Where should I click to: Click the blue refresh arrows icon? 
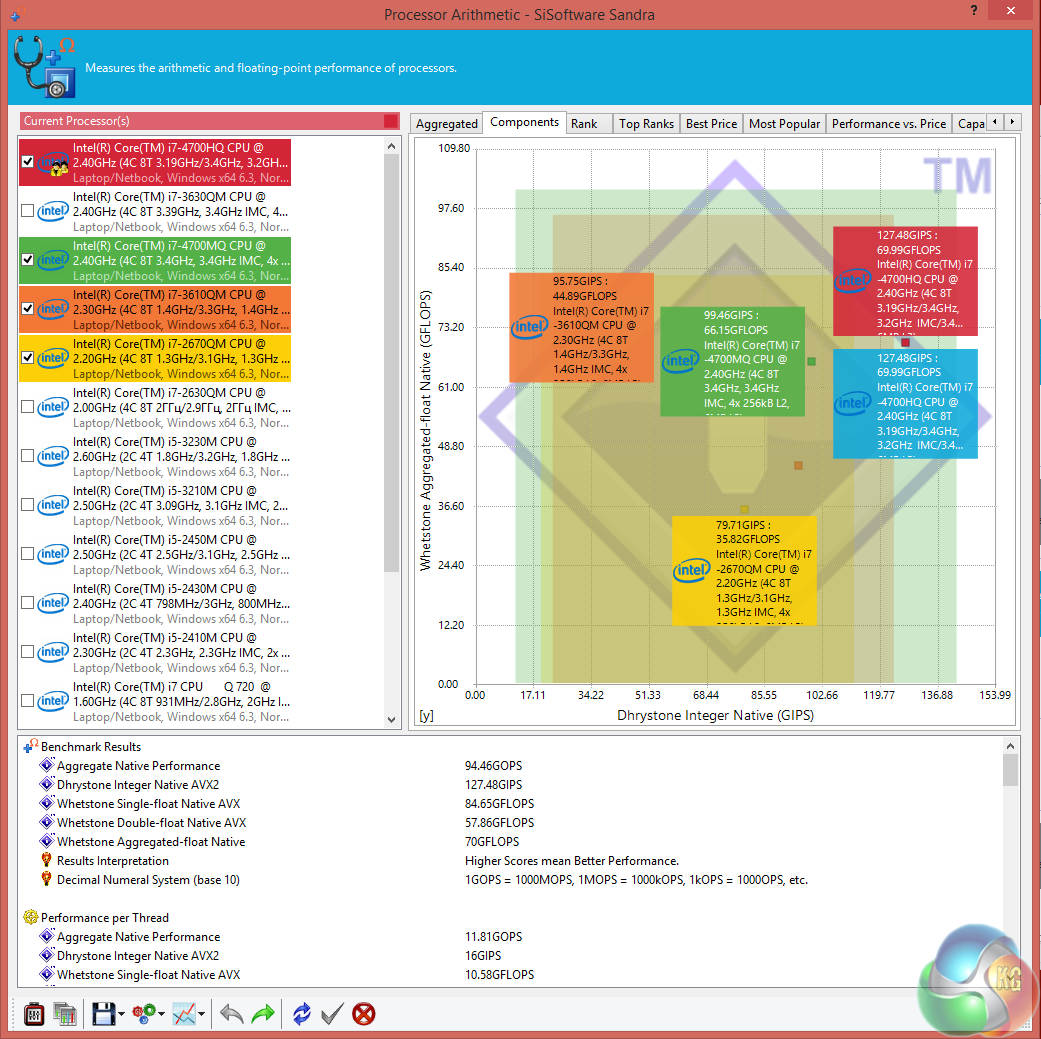(x=301, y=1014)
